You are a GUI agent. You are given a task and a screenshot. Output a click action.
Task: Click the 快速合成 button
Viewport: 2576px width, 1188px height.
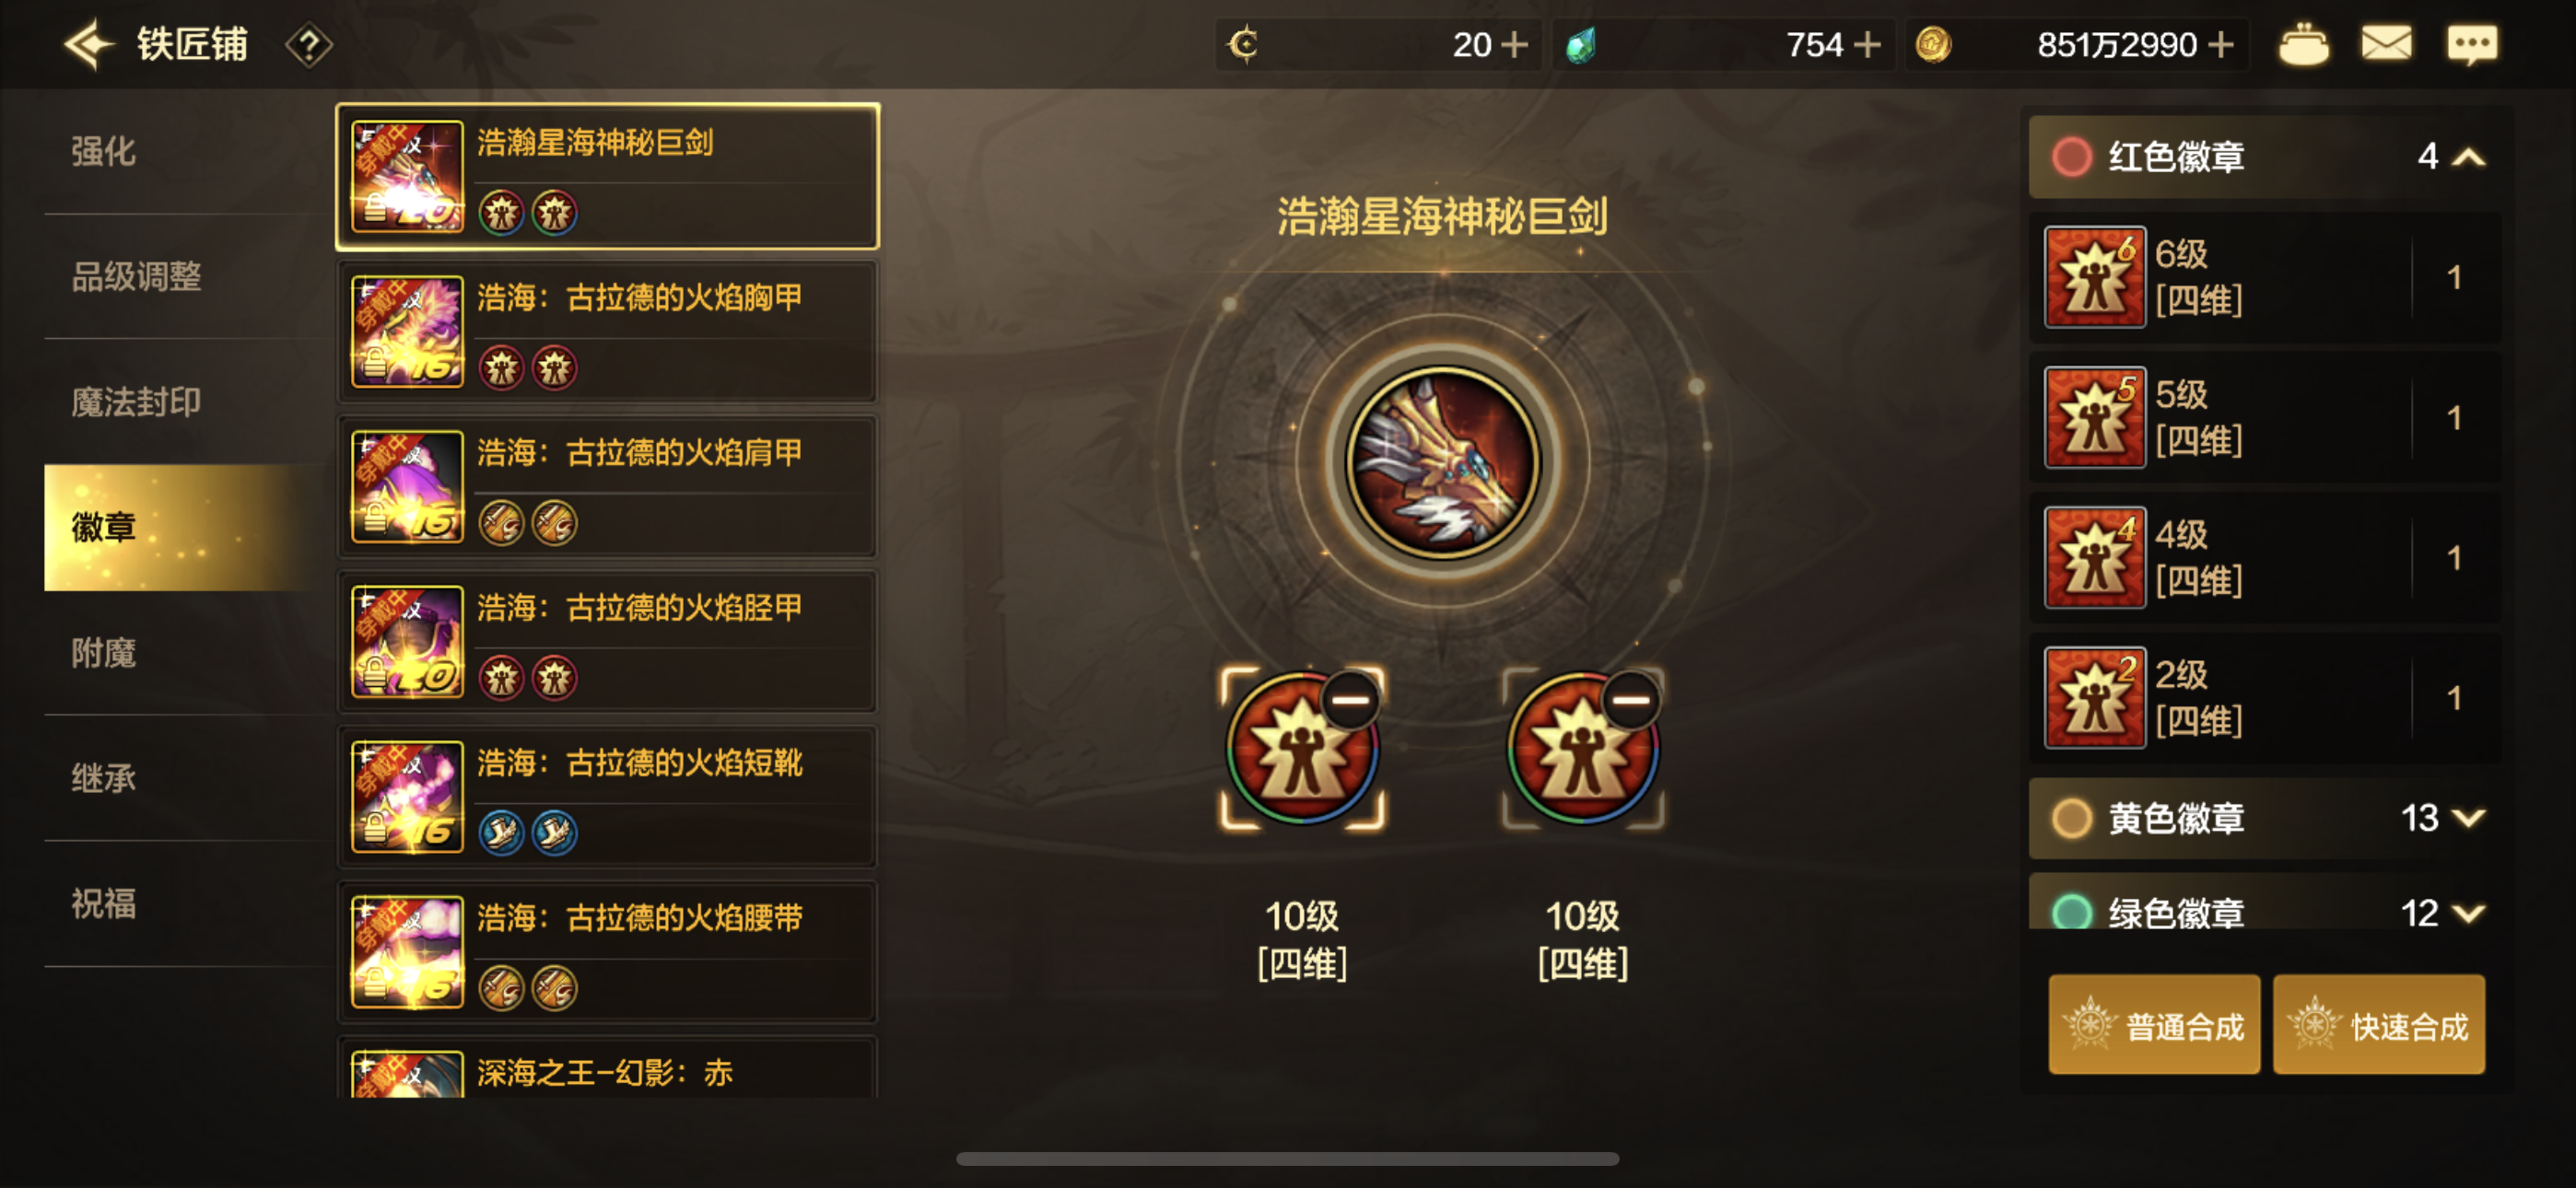(x=2379, y=1025)
